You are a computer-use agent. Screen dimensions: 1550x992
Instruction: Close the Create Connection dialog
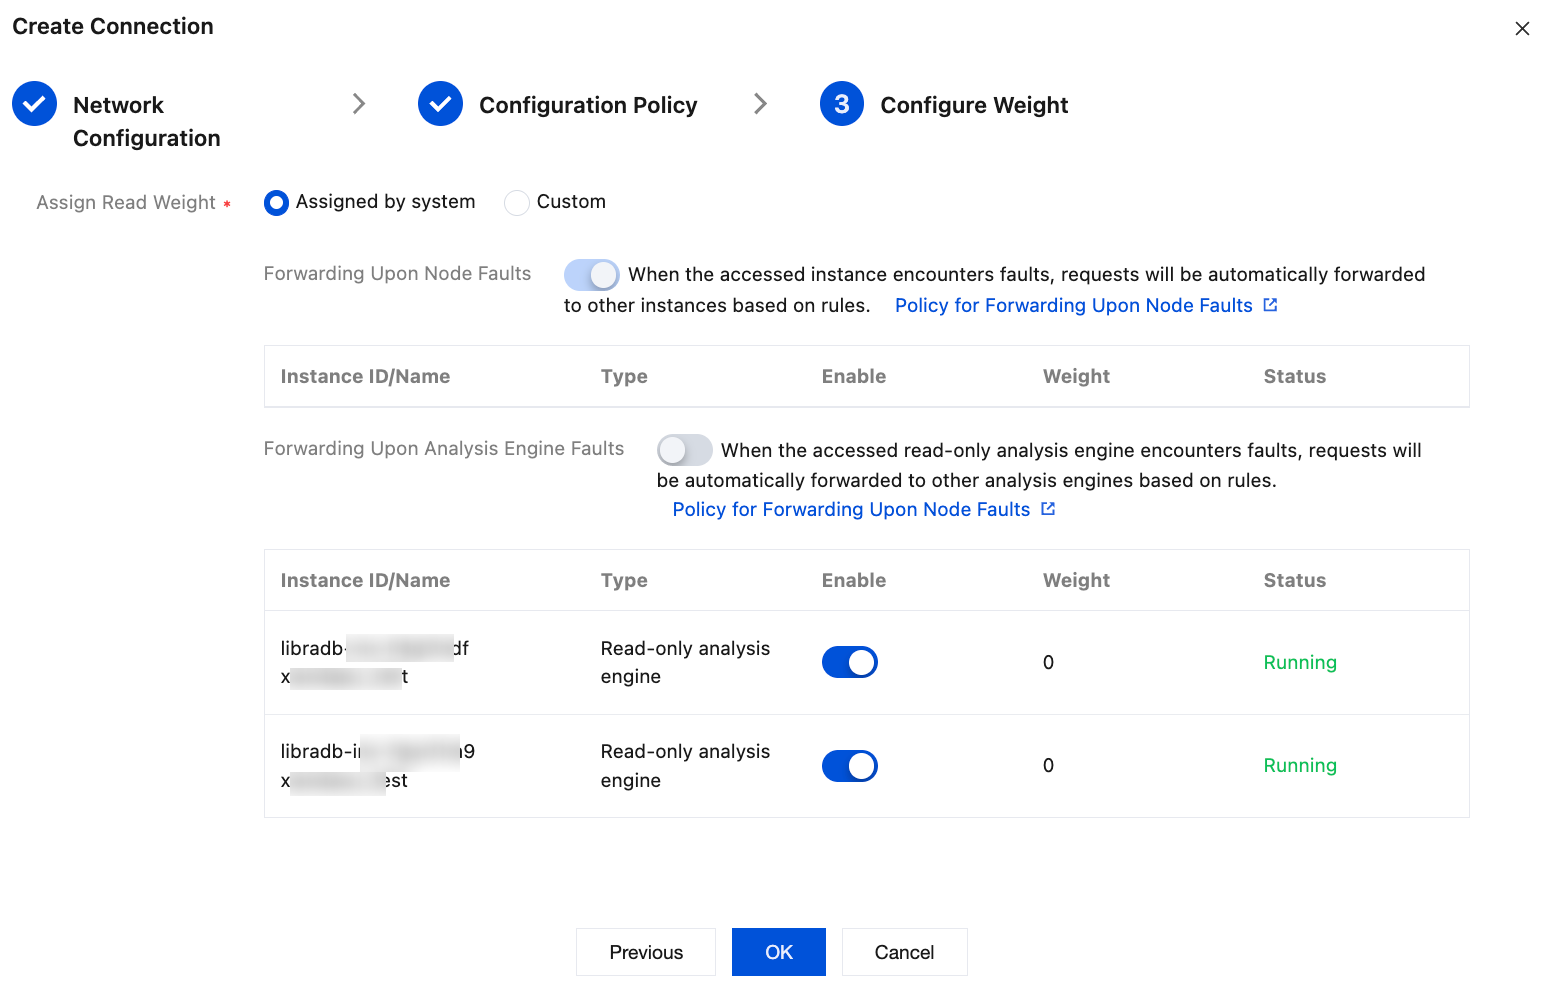click(x=1522, y=29)
